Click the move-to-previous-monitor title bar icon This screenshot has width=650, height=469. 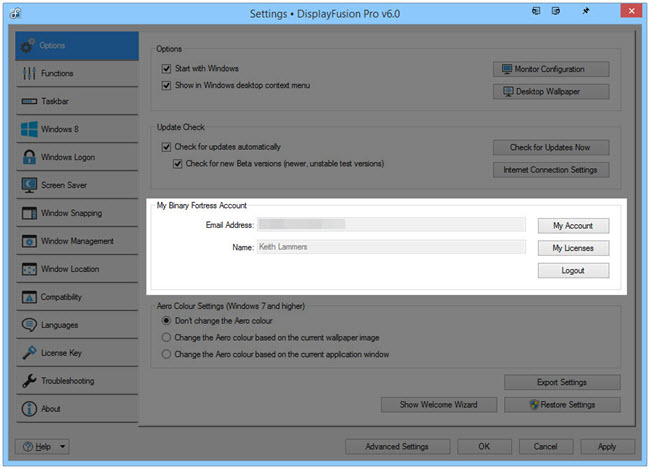click(x=536, y=11)
